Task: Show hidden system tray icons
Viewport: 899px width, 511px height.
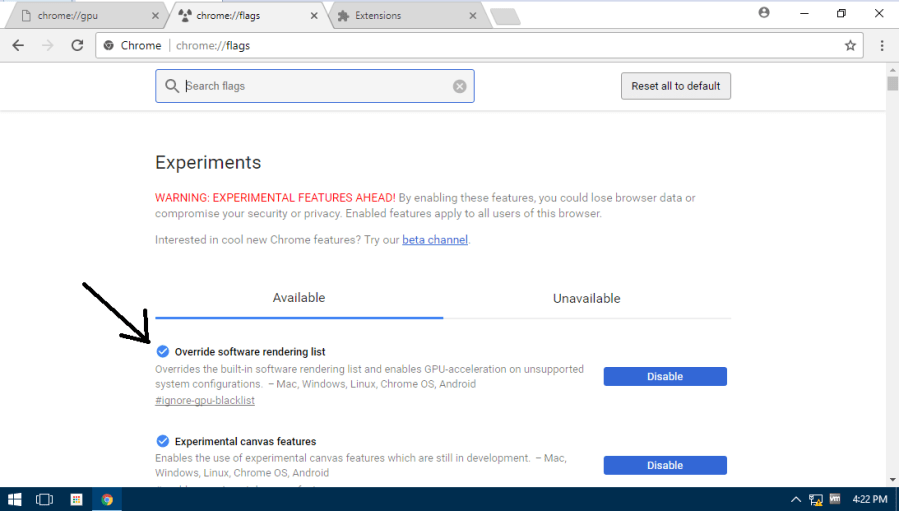Action: click(796, 499)
